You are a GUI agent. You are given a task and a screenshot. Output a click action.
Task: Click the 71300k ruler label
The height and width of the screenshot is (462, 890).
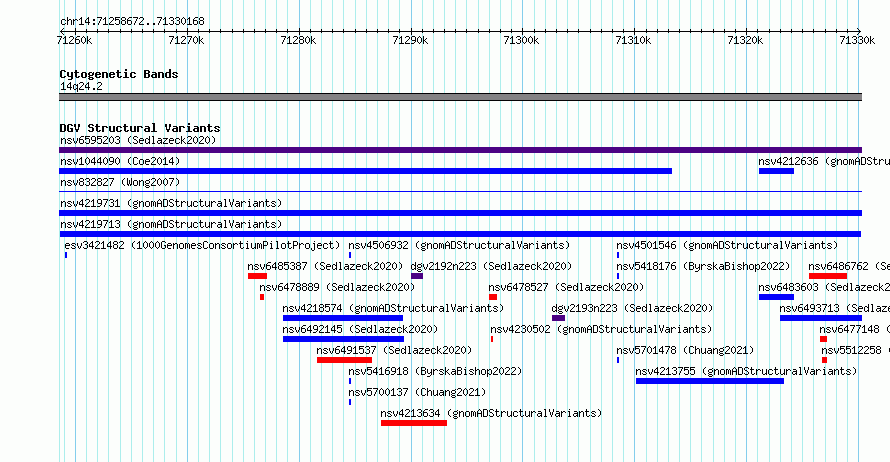point(522,40)
